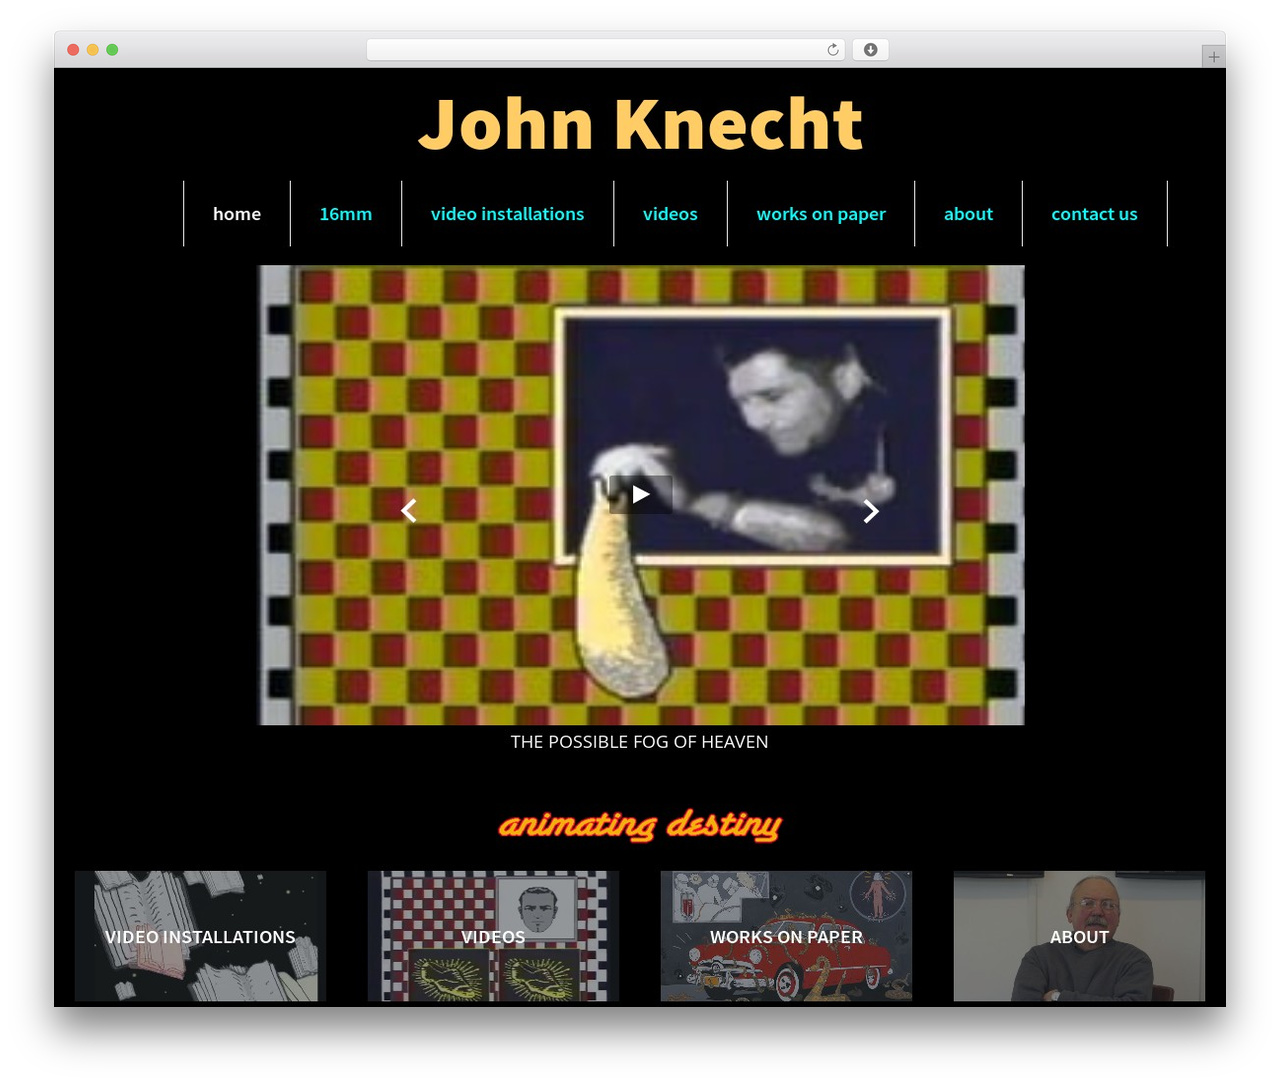
Task: Open ABOUT thumbnail tile
Action: (x=1079, y=936)
